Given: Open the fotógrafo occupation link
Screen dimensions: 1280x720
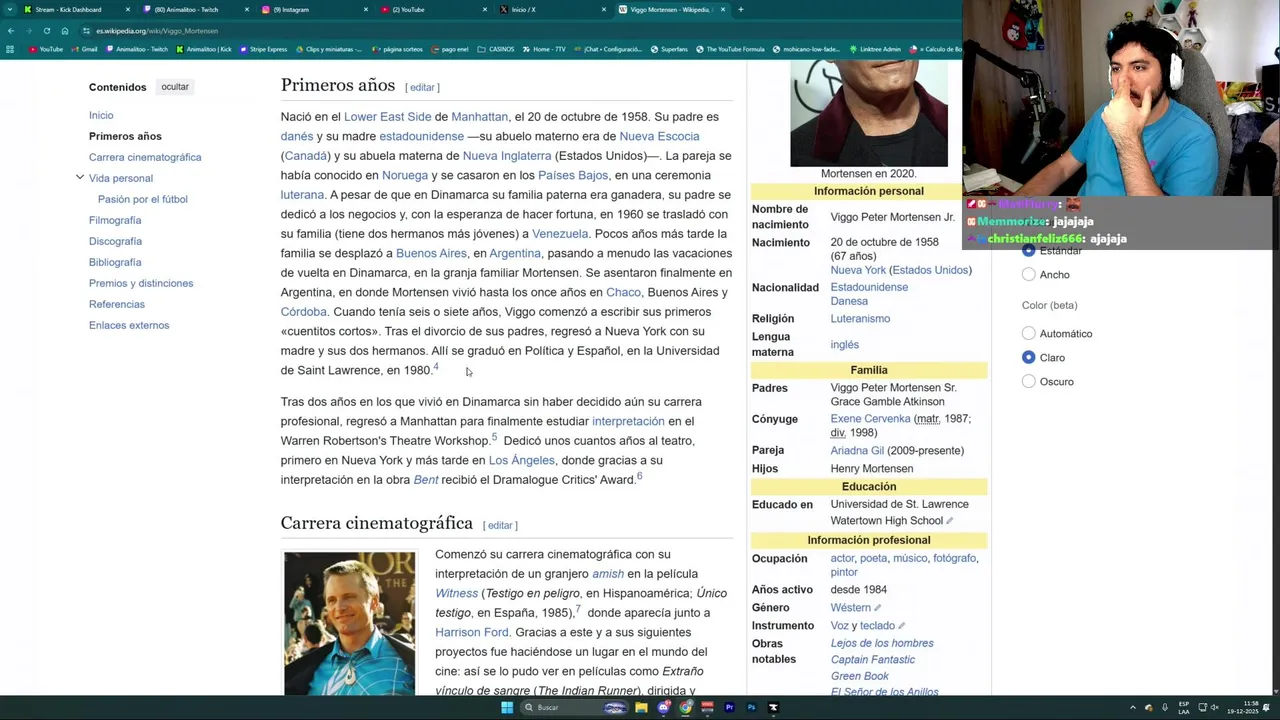Looking at the screenshot, I should point(954,558).
